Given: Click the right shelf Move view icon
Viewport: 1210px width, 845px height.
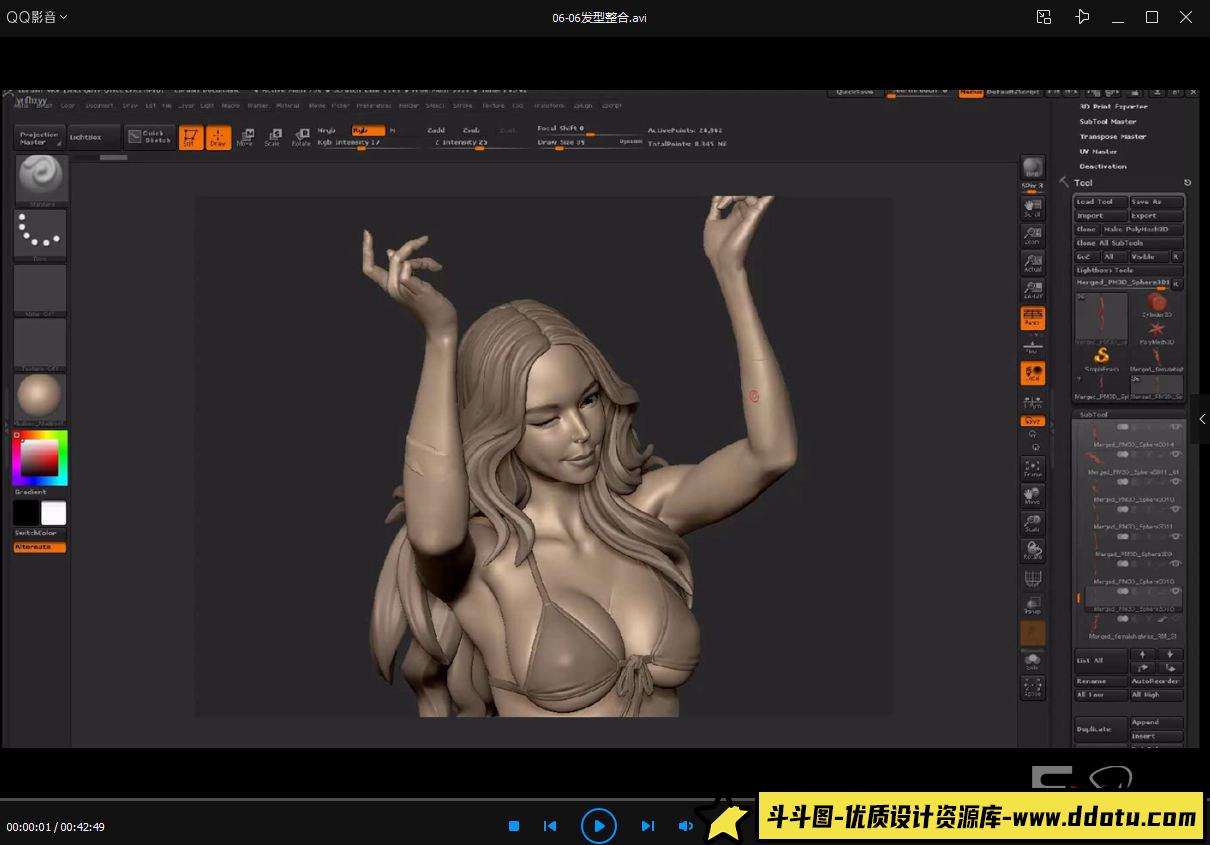Looking at the screenshot, I should click(x=1033, y=495).
